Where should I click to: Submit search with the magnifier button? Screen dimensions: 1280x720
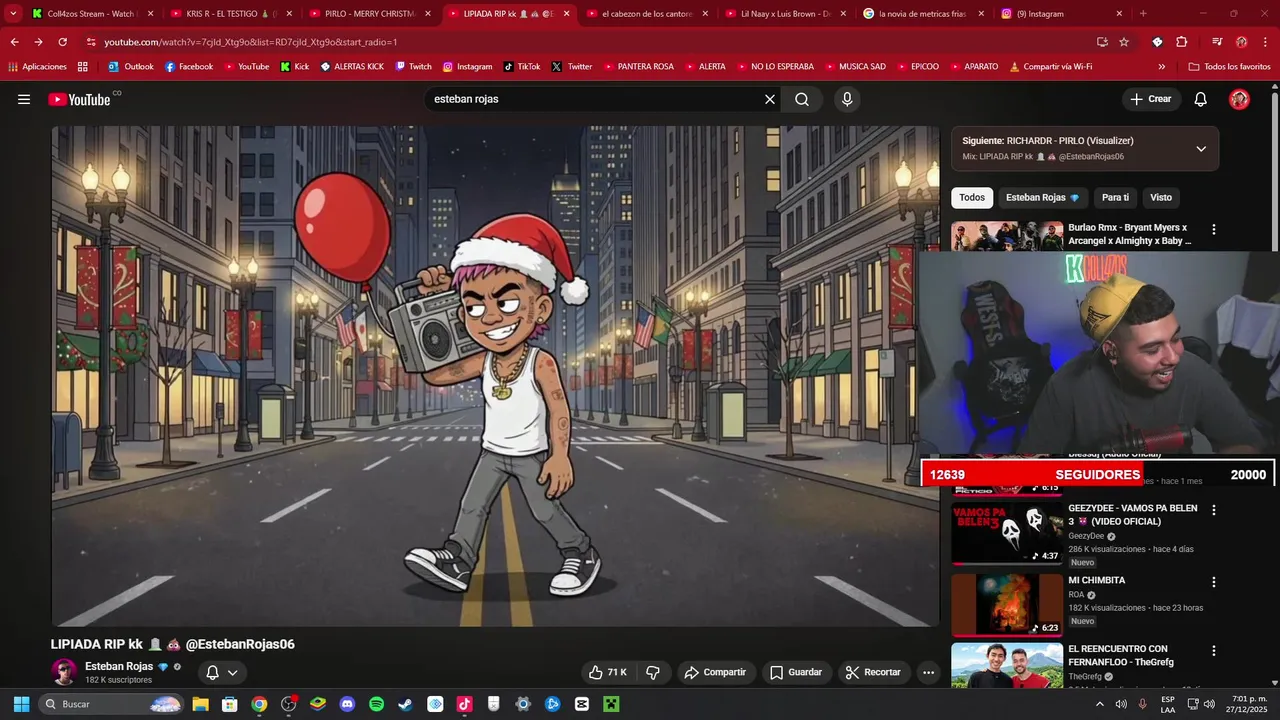coord(802,99)
